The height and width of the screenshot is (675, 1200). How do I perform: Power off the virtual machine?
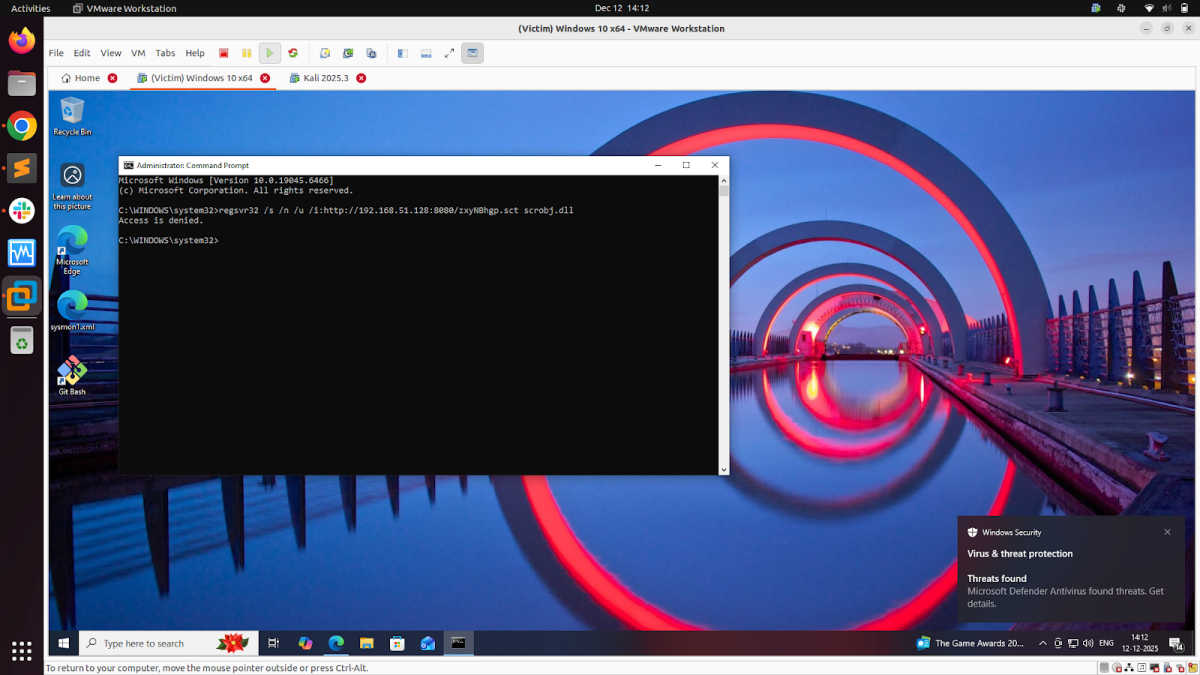(x=223, y=53)
